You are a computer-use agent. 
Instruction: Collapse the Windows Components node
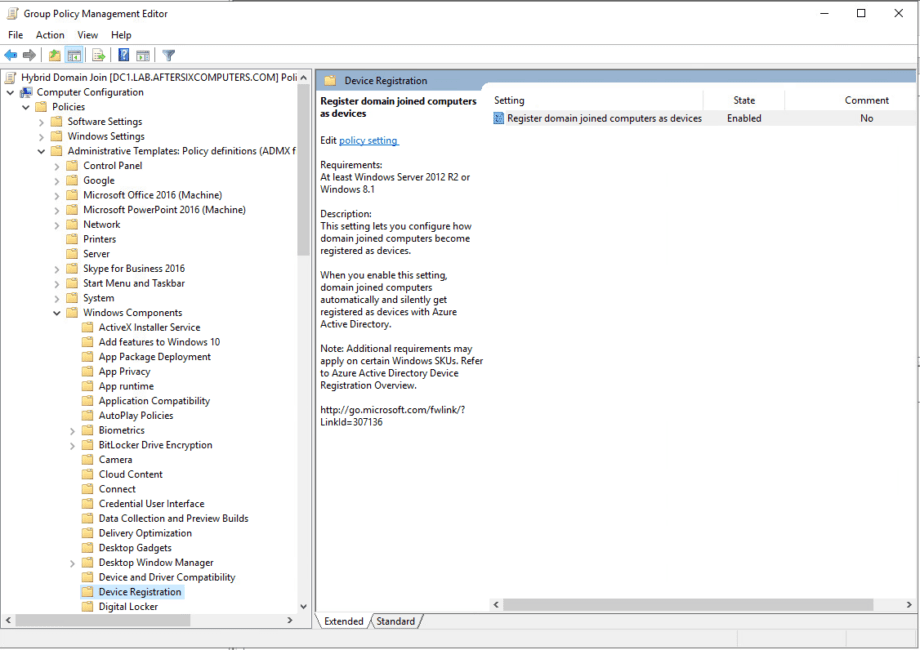(58, 312)
